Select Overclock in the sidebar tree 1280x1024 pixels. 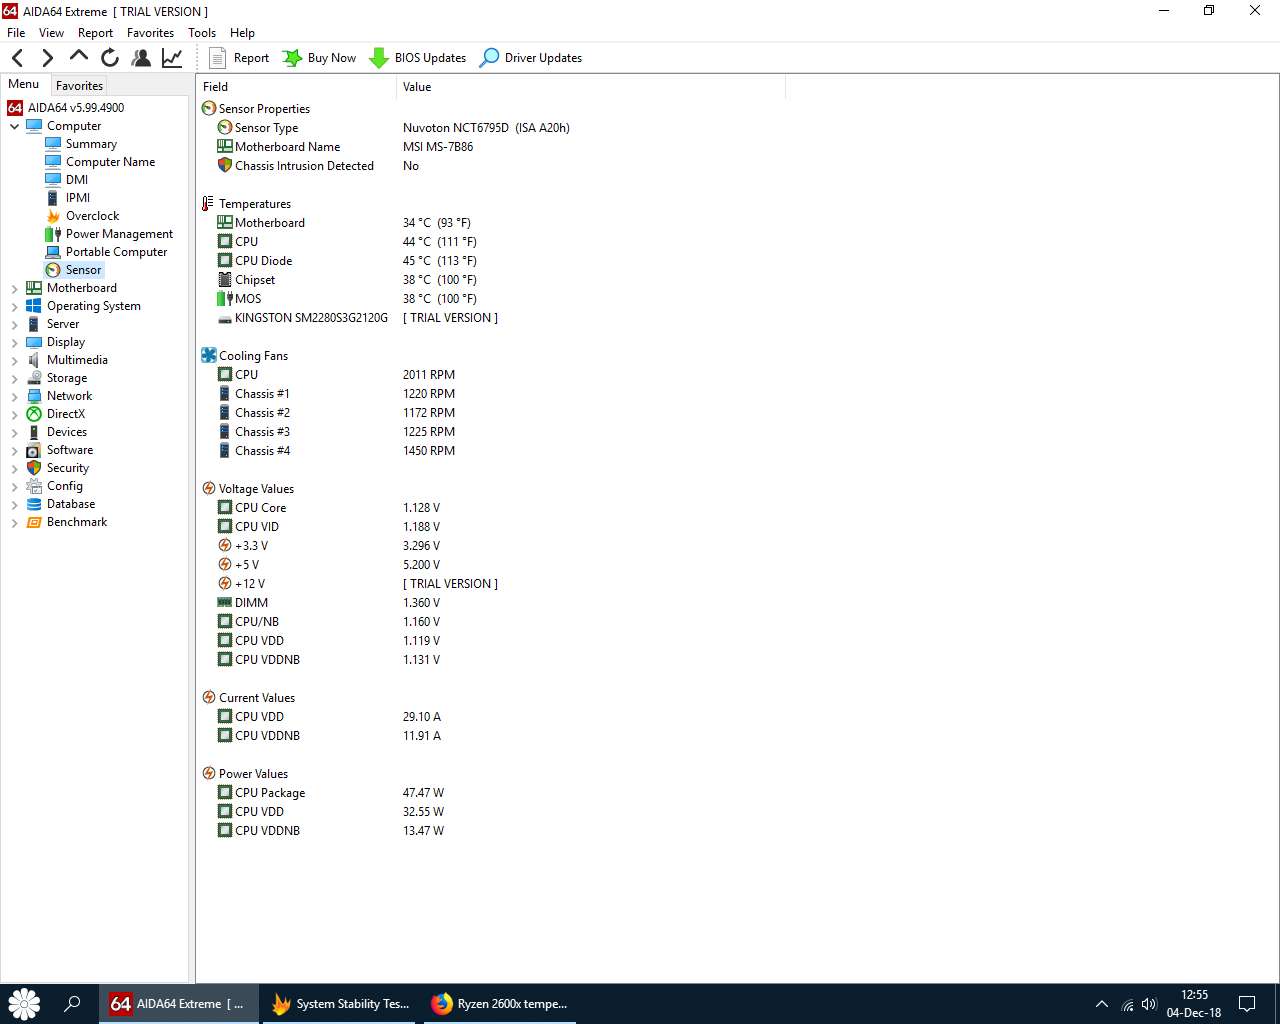pos(92,216)
